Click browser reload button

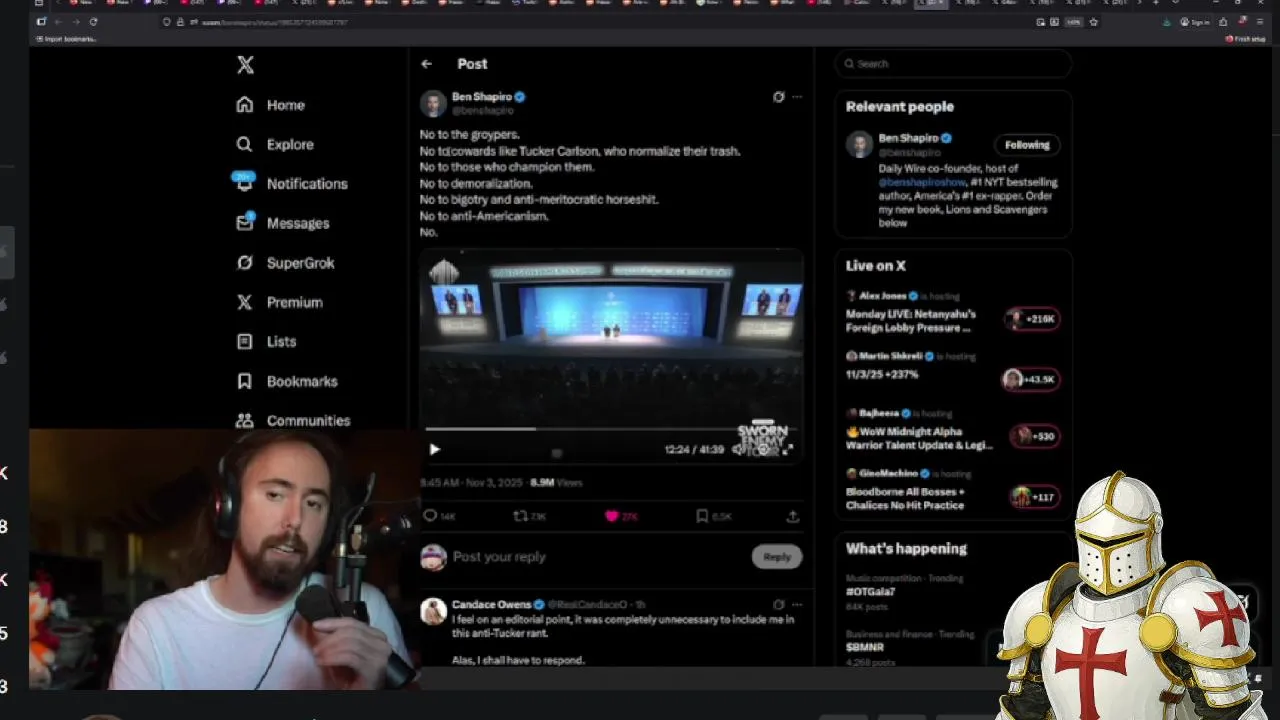click(x=93, y=21)
